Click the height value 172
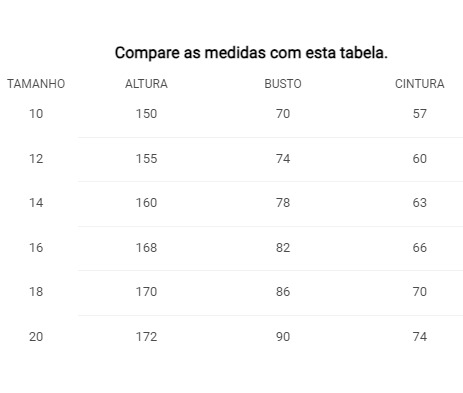463x393 pixels. click(x=146, y=337)
